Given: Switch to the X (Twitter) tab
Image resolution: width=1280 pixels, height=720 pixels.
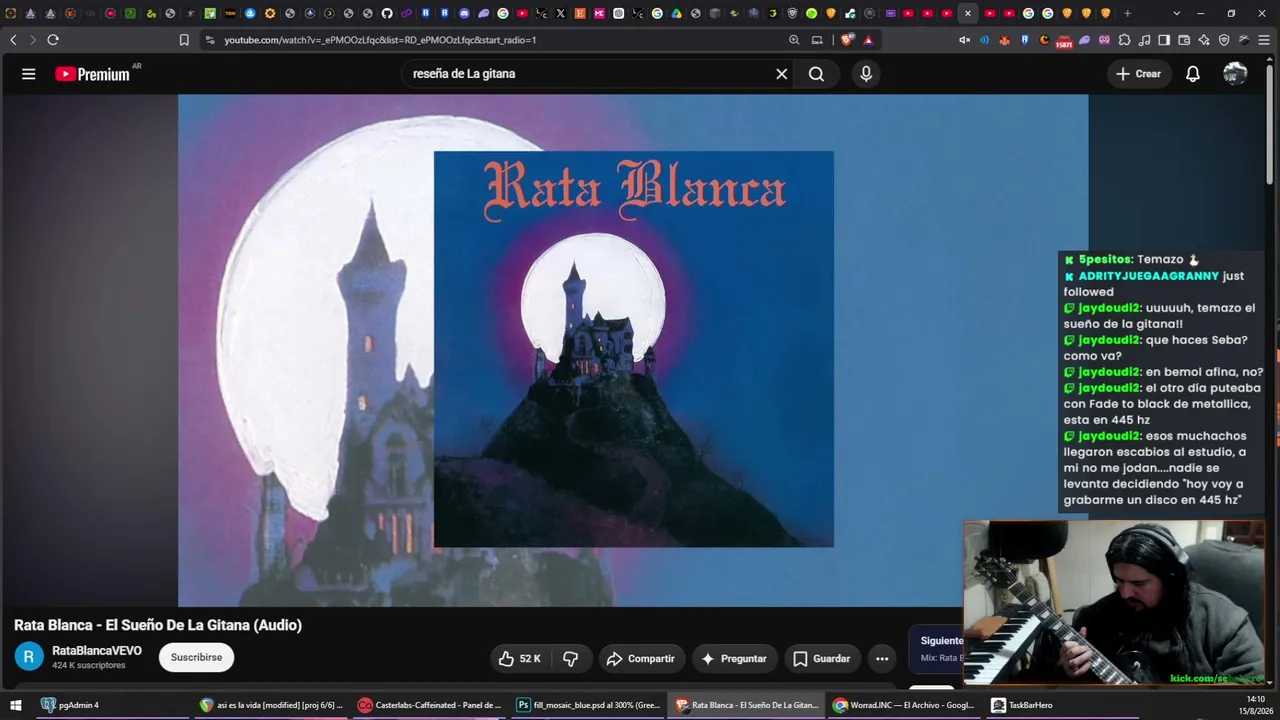Looking at the screenshot, I should point(560,13).
